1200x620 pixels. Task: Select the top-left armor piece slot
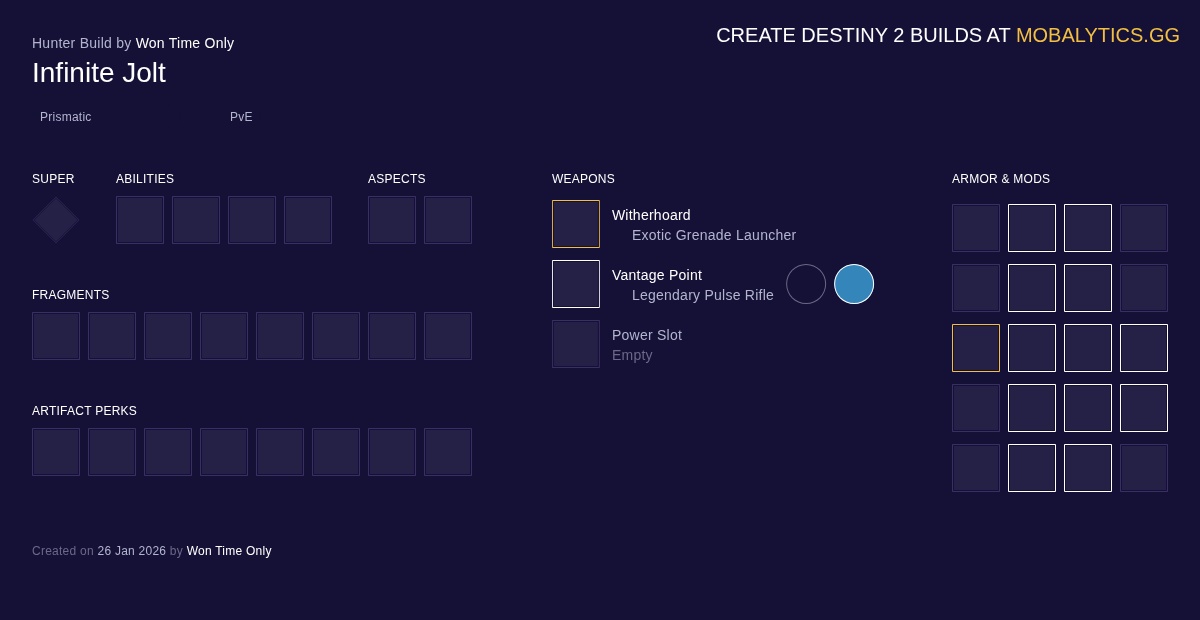pos(976,228)
